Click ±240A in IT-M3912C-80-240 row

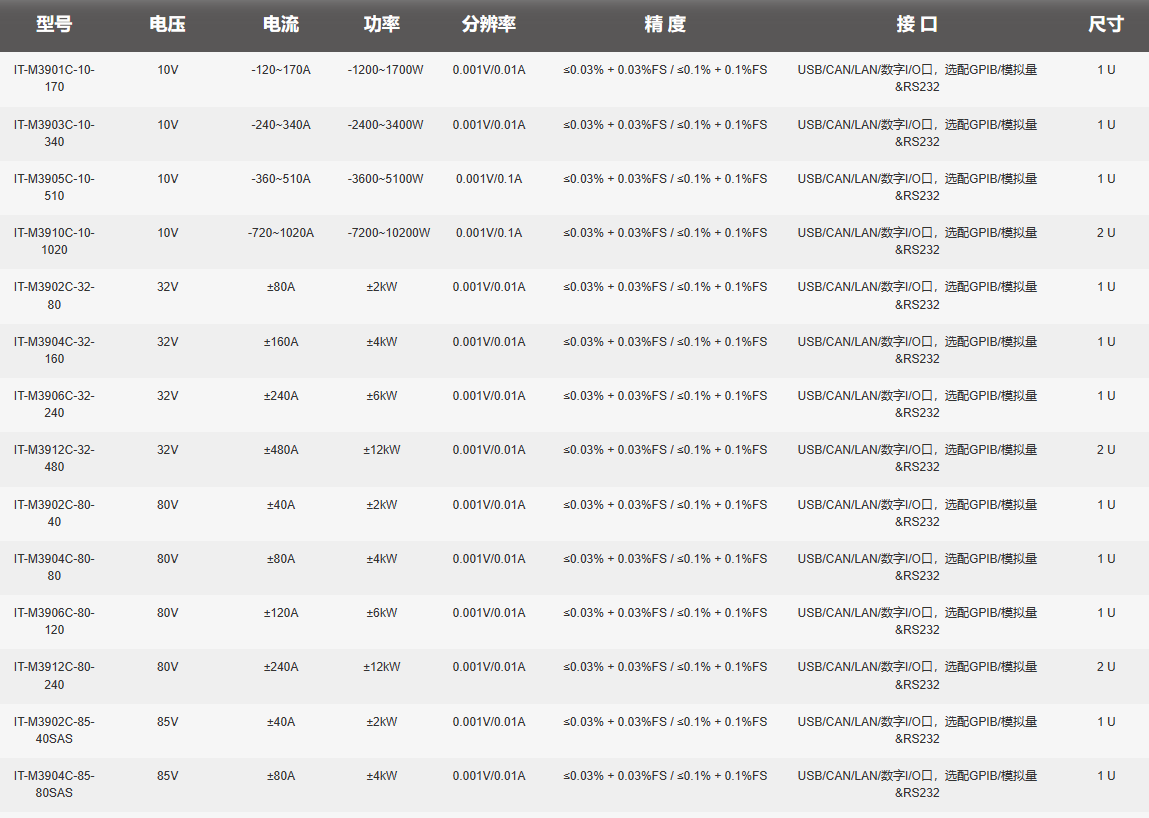[281, 667]
